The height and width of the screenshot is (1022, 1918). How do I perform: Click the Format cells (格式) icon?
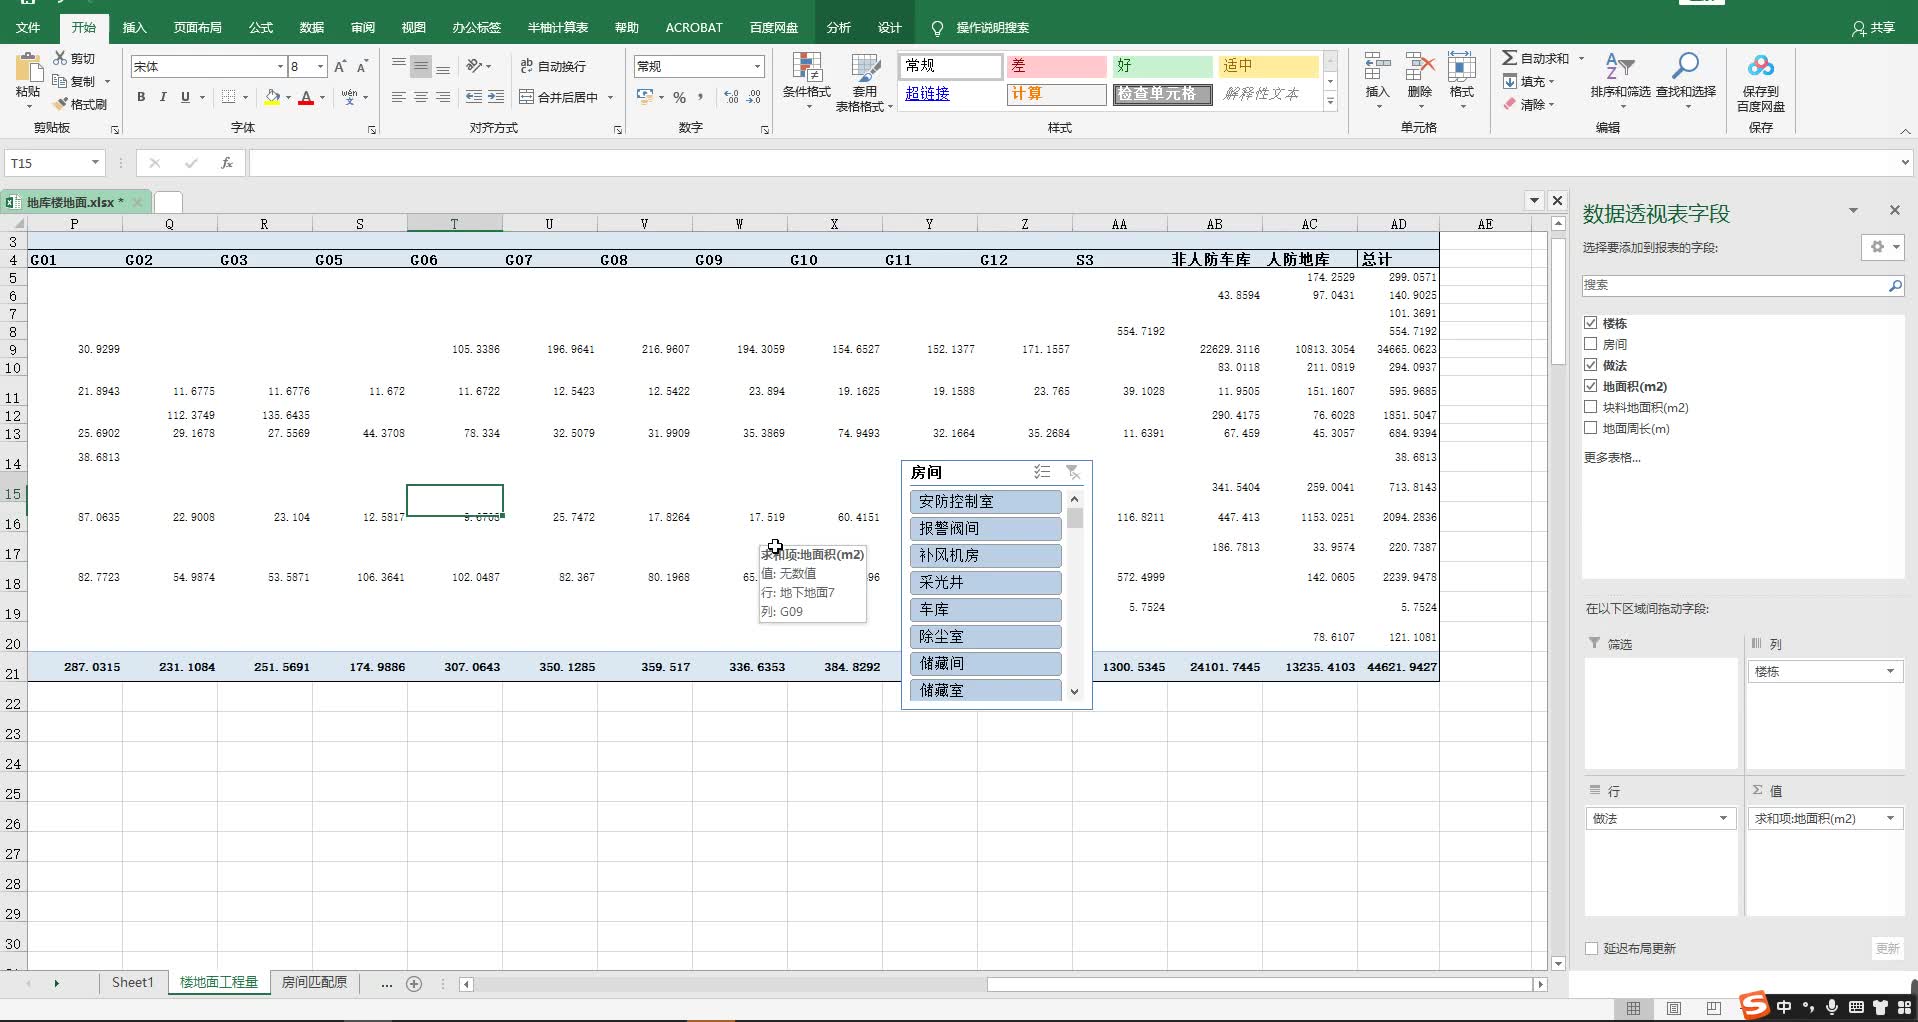tap(1462, 67)
